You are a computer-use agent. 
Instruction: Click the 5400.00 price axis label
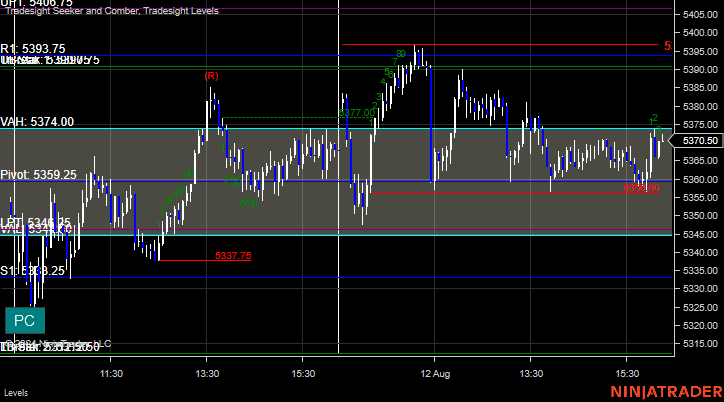pyautogui.click(x=700, y=33)
